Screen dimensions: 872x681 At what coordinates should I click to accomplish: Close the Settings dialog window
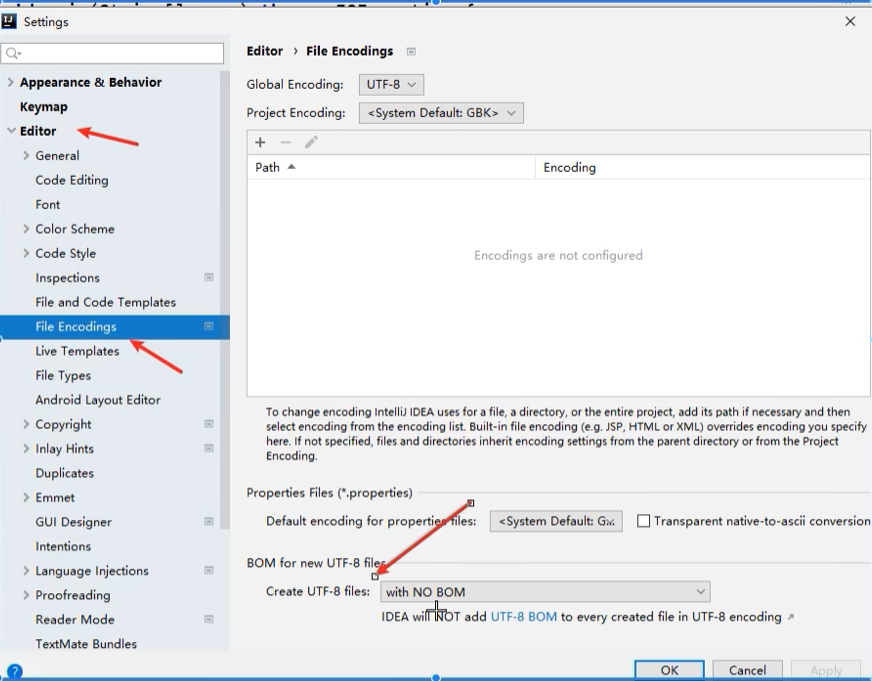(x=850, y=22)
